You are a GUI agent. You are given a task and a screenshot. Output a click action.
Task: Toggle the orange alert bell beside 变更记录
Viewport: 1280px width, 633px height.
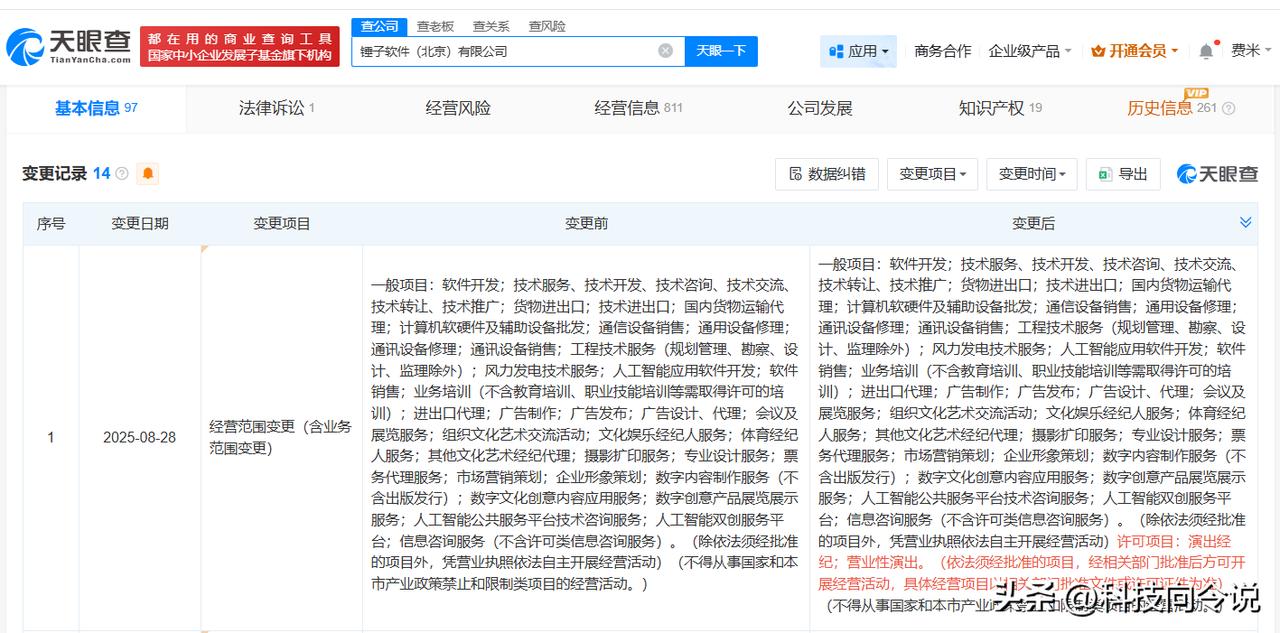(148, 174)
